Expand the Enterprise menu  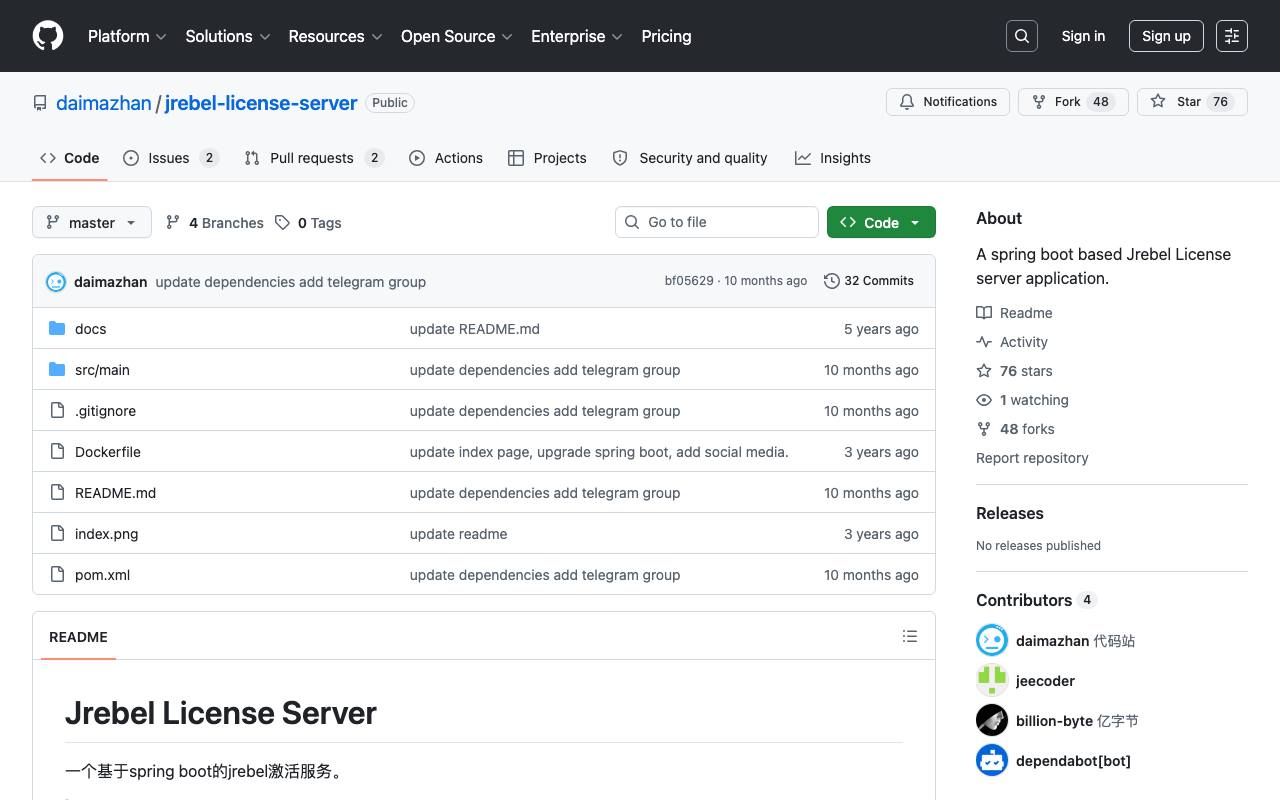577,36
